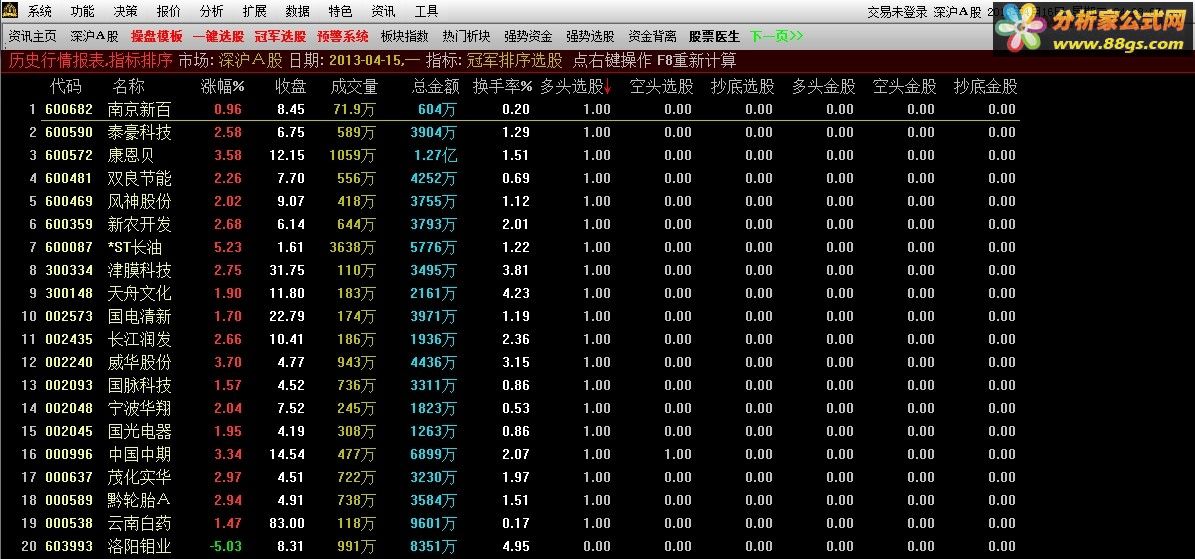Open the 资讯 menu
Viewport: 1195px width, 559px height.
pos(383,11)
